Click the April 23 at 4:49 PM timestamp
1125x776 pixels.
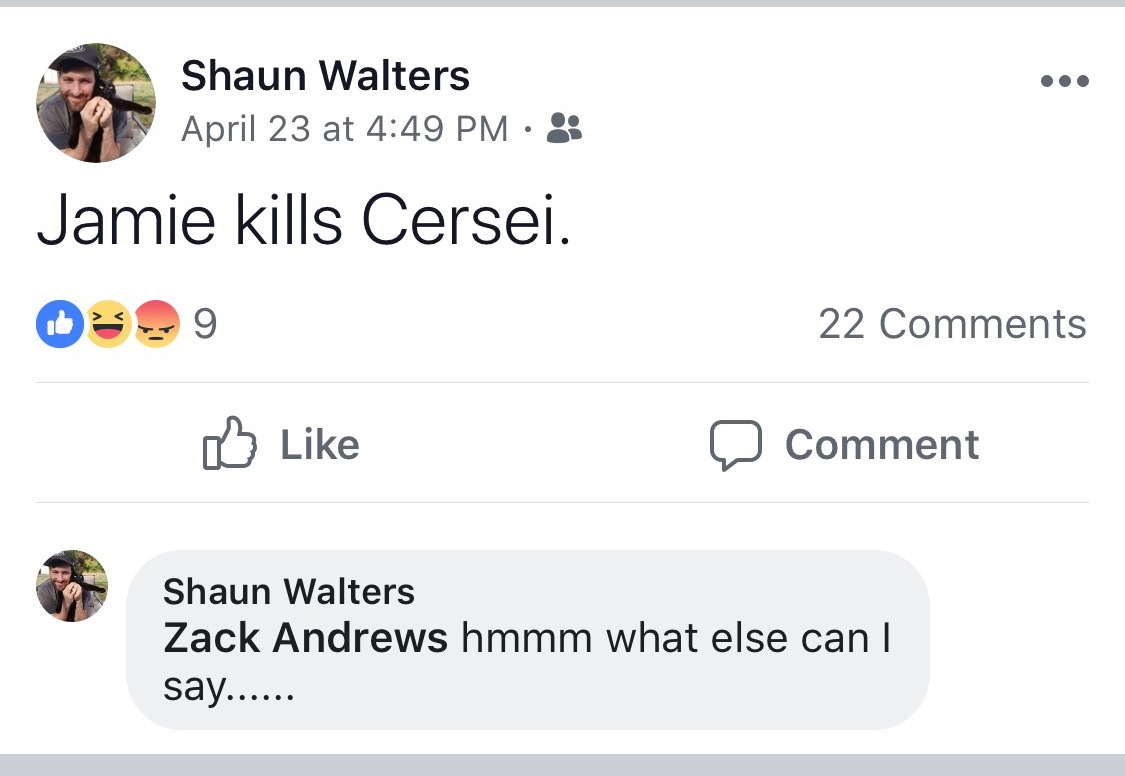coord(345,128)
